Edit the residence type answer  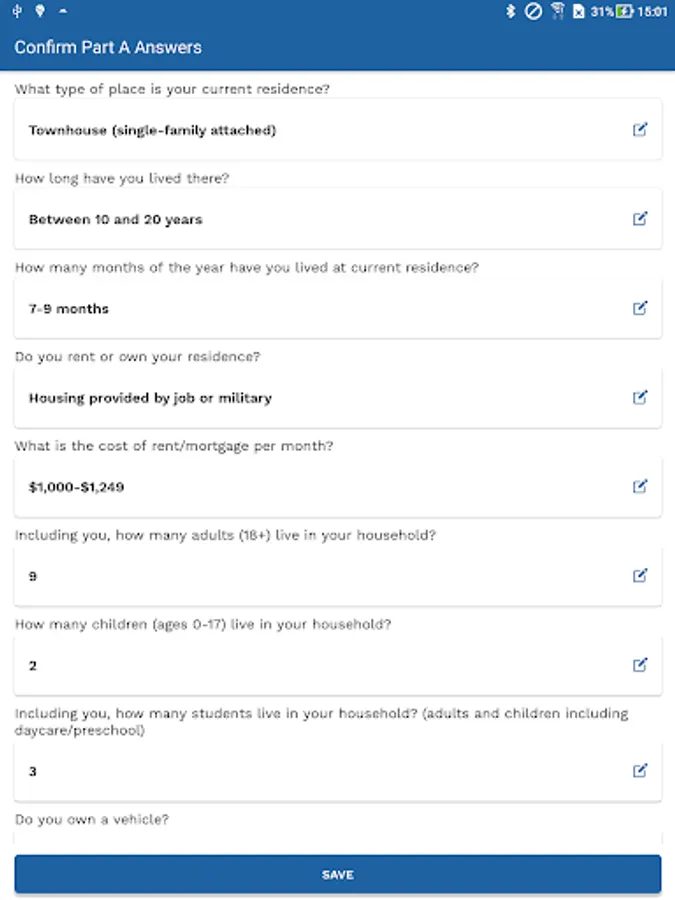pyautogui.click(x=640, y=129)
